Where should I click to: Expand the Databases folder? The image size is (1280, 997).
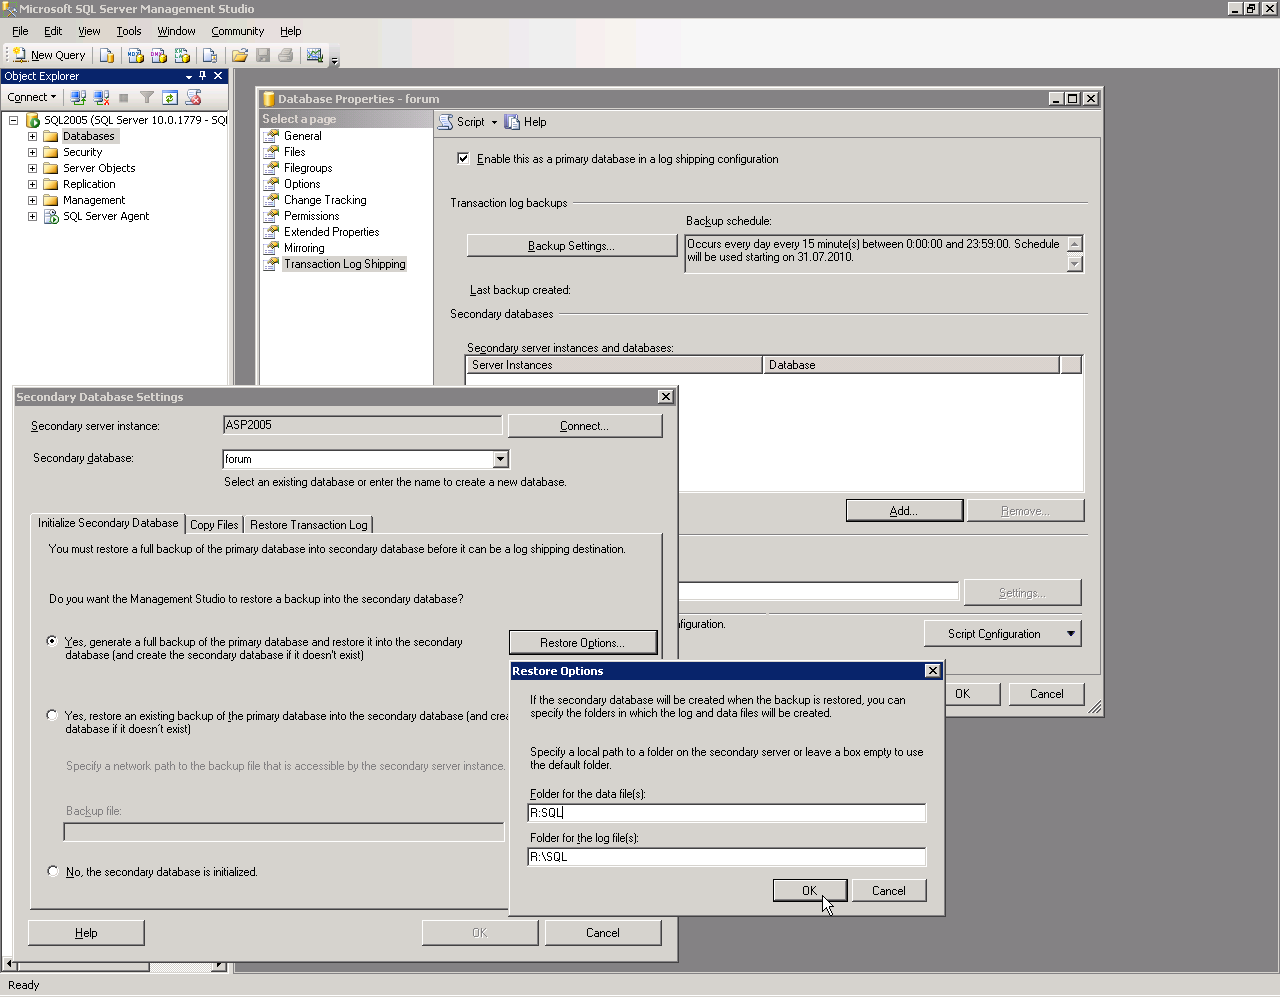(32, 136)
